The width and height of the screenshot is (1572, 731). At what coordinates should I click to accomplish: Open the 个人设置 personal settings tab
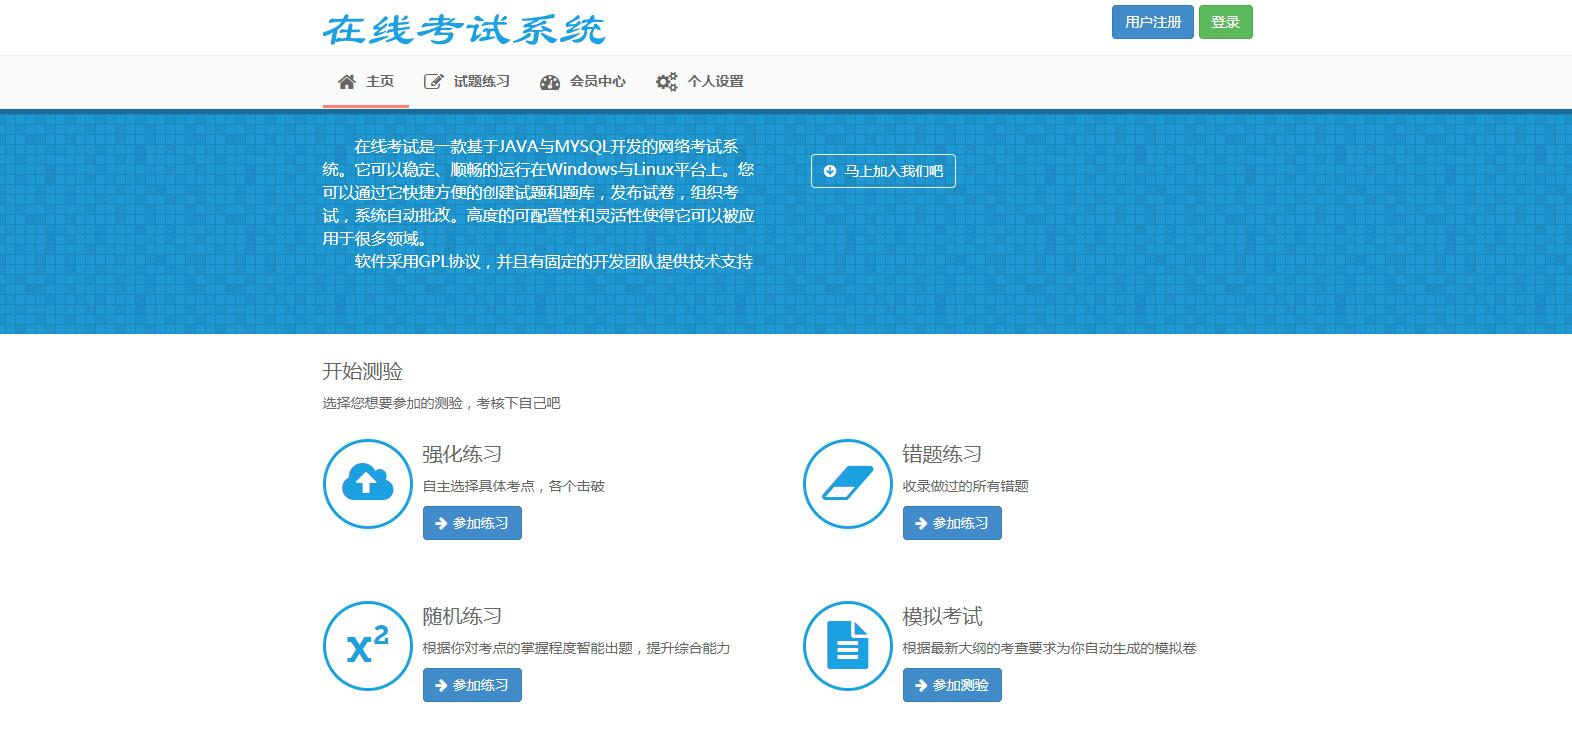click(x=700, y=81)
